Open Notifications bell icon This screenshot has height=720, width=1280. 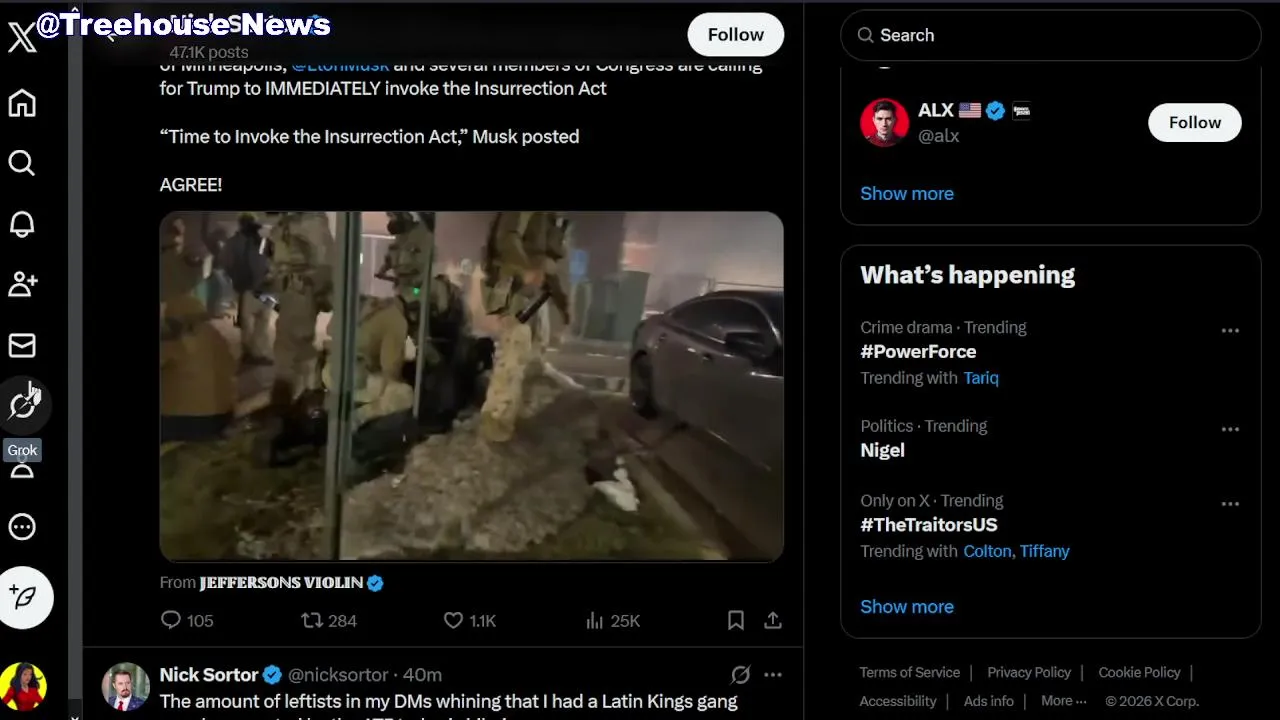coord(22,224)
